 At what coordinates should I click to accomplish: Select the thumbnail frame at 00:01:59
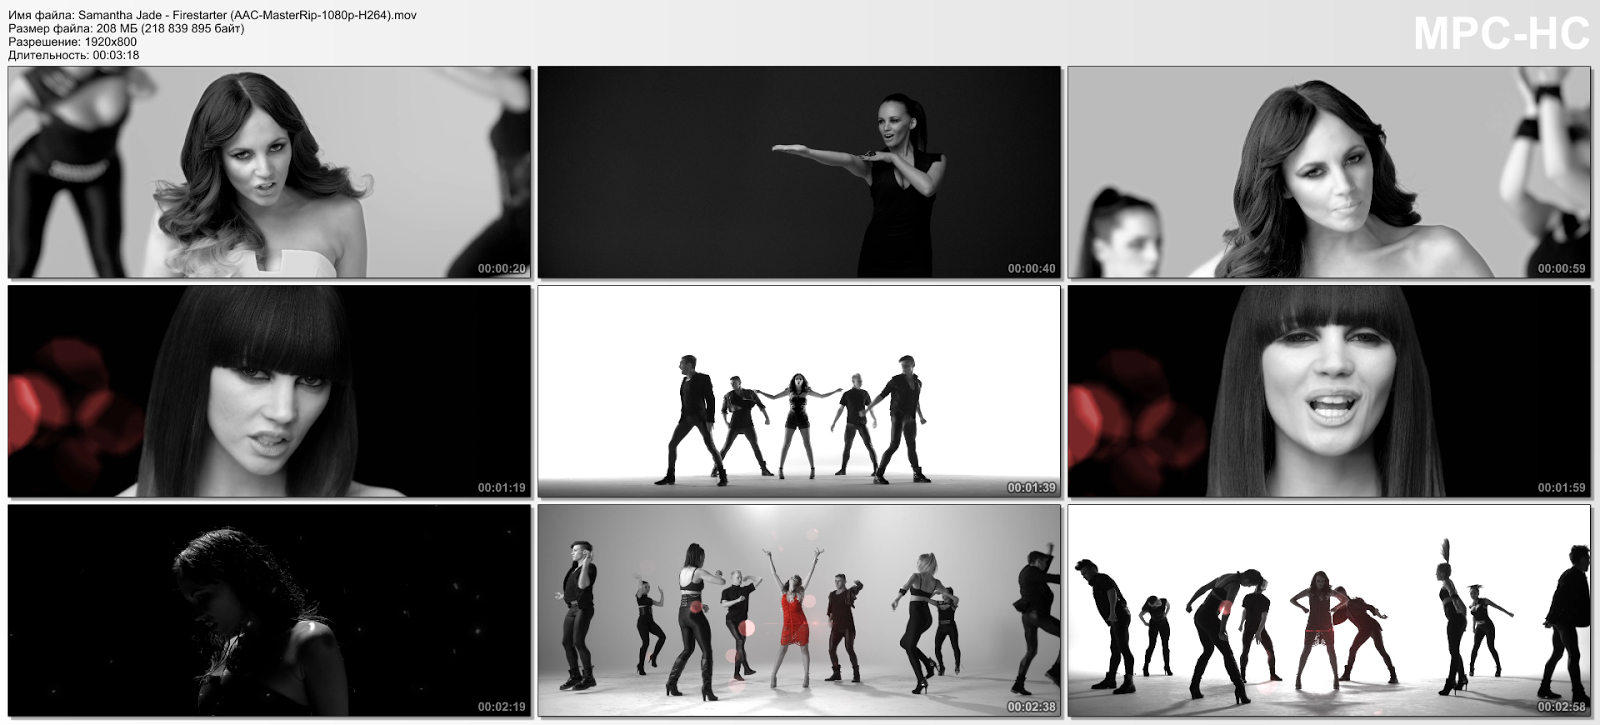point(1329,391)
